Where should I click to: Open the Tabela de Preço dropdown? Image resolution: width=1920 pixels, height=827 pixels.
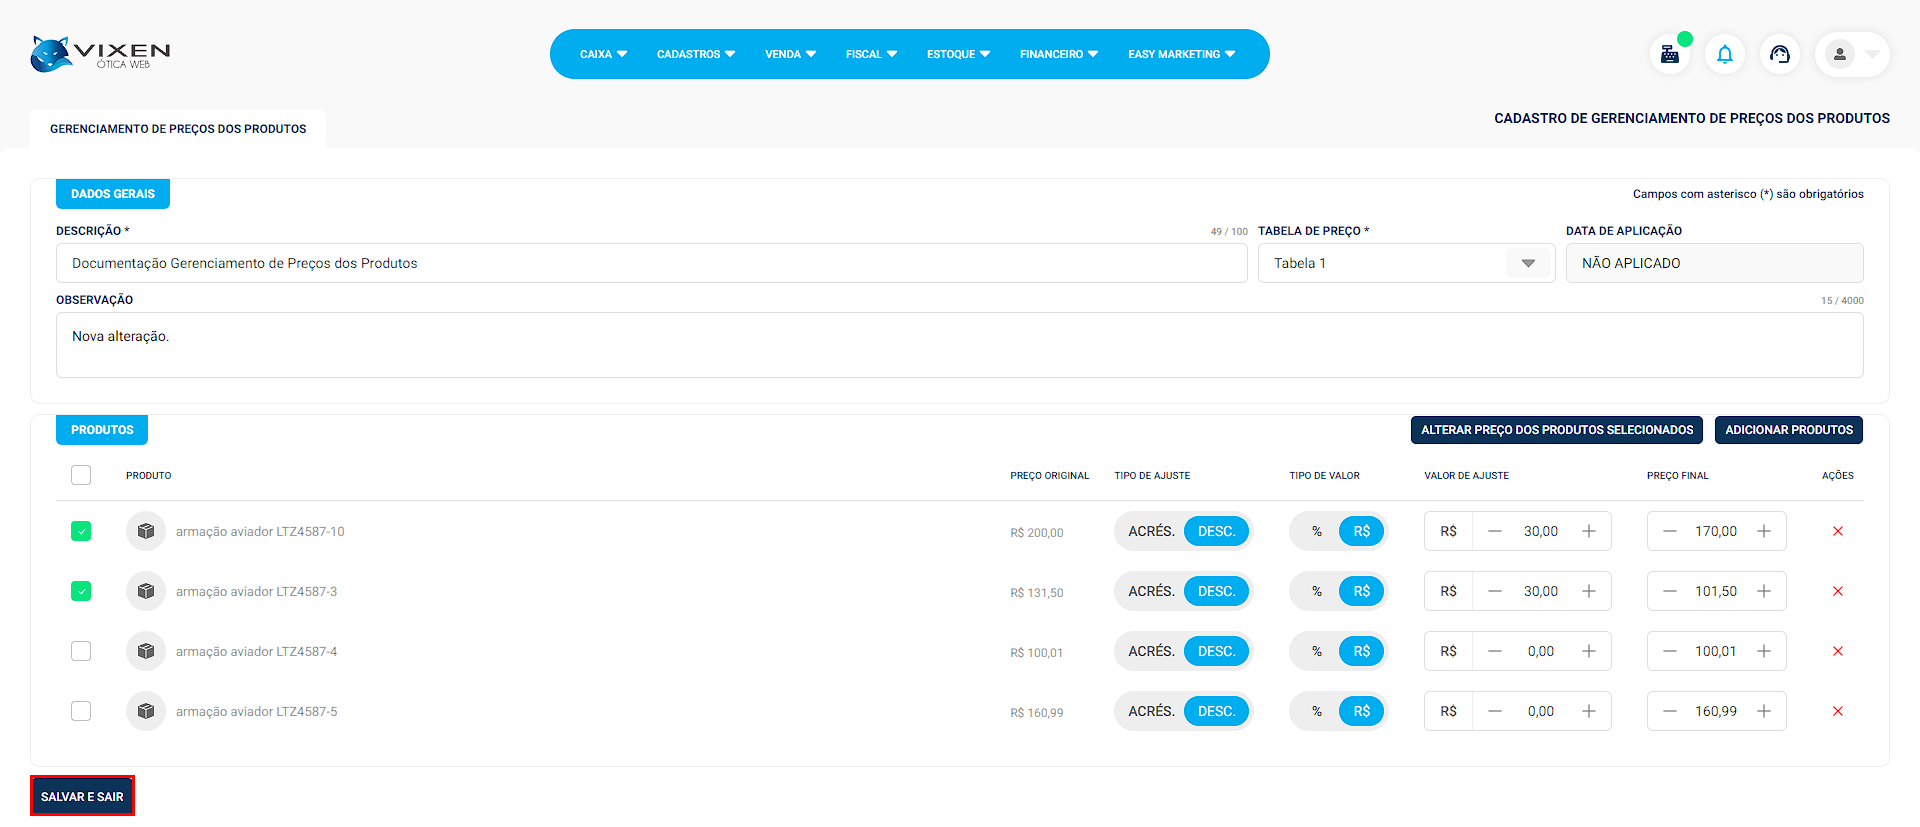[x=1527, y=263]
